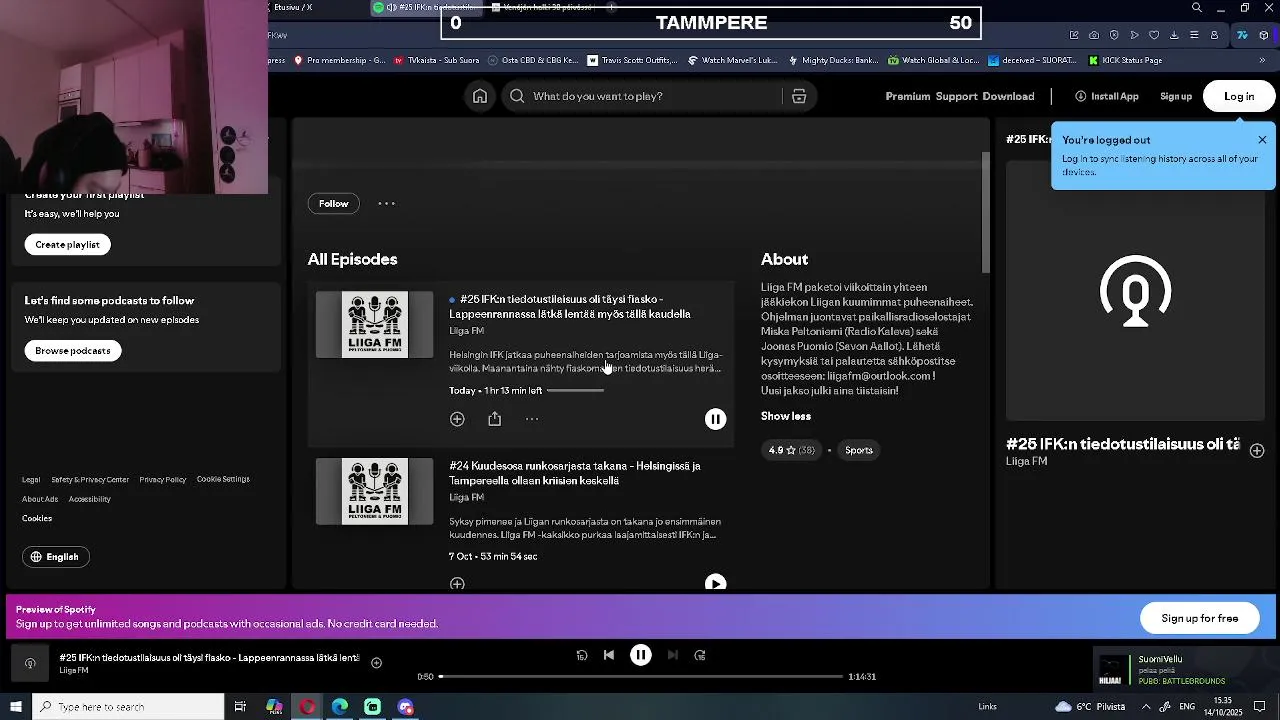This screenshot has height=720, width=1280.
Task: Click taskbar 'Type here to search' box
Action: (x=128, y=707)
